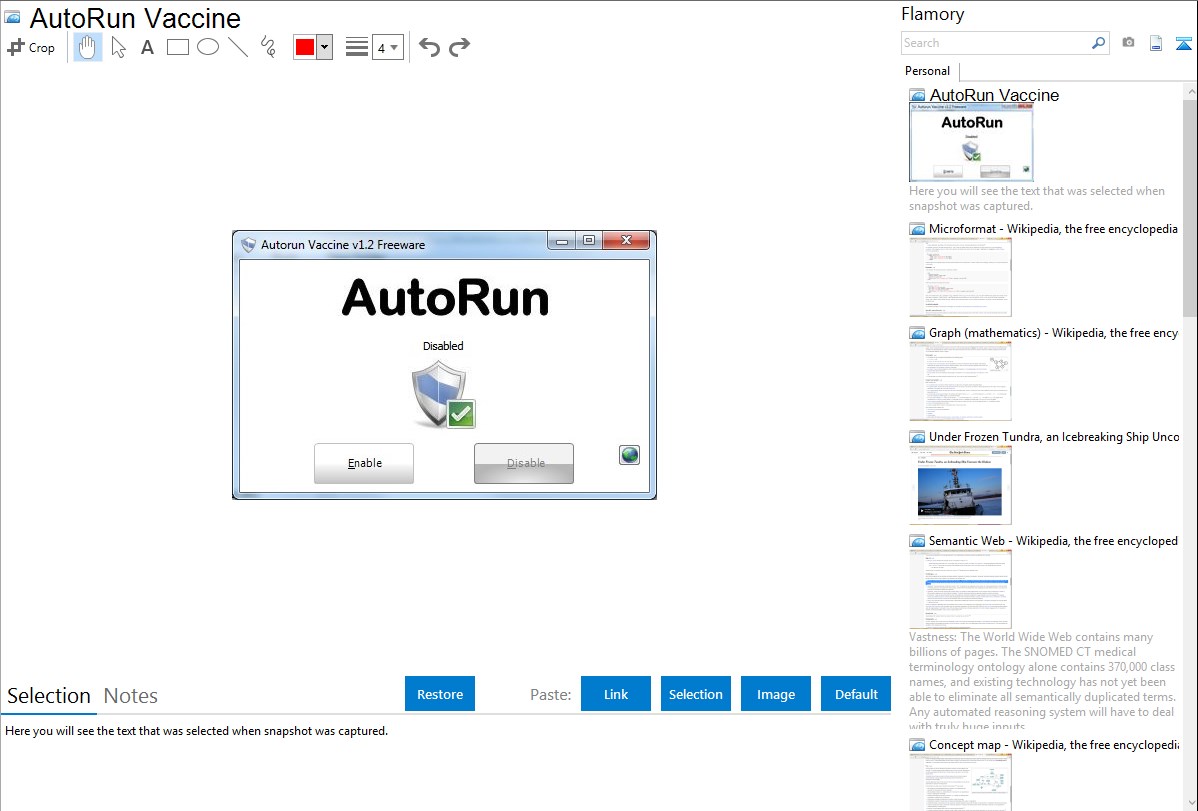Click the Link paste button
This screenshot has height=811, width=1198.
[x=616, y=694]
